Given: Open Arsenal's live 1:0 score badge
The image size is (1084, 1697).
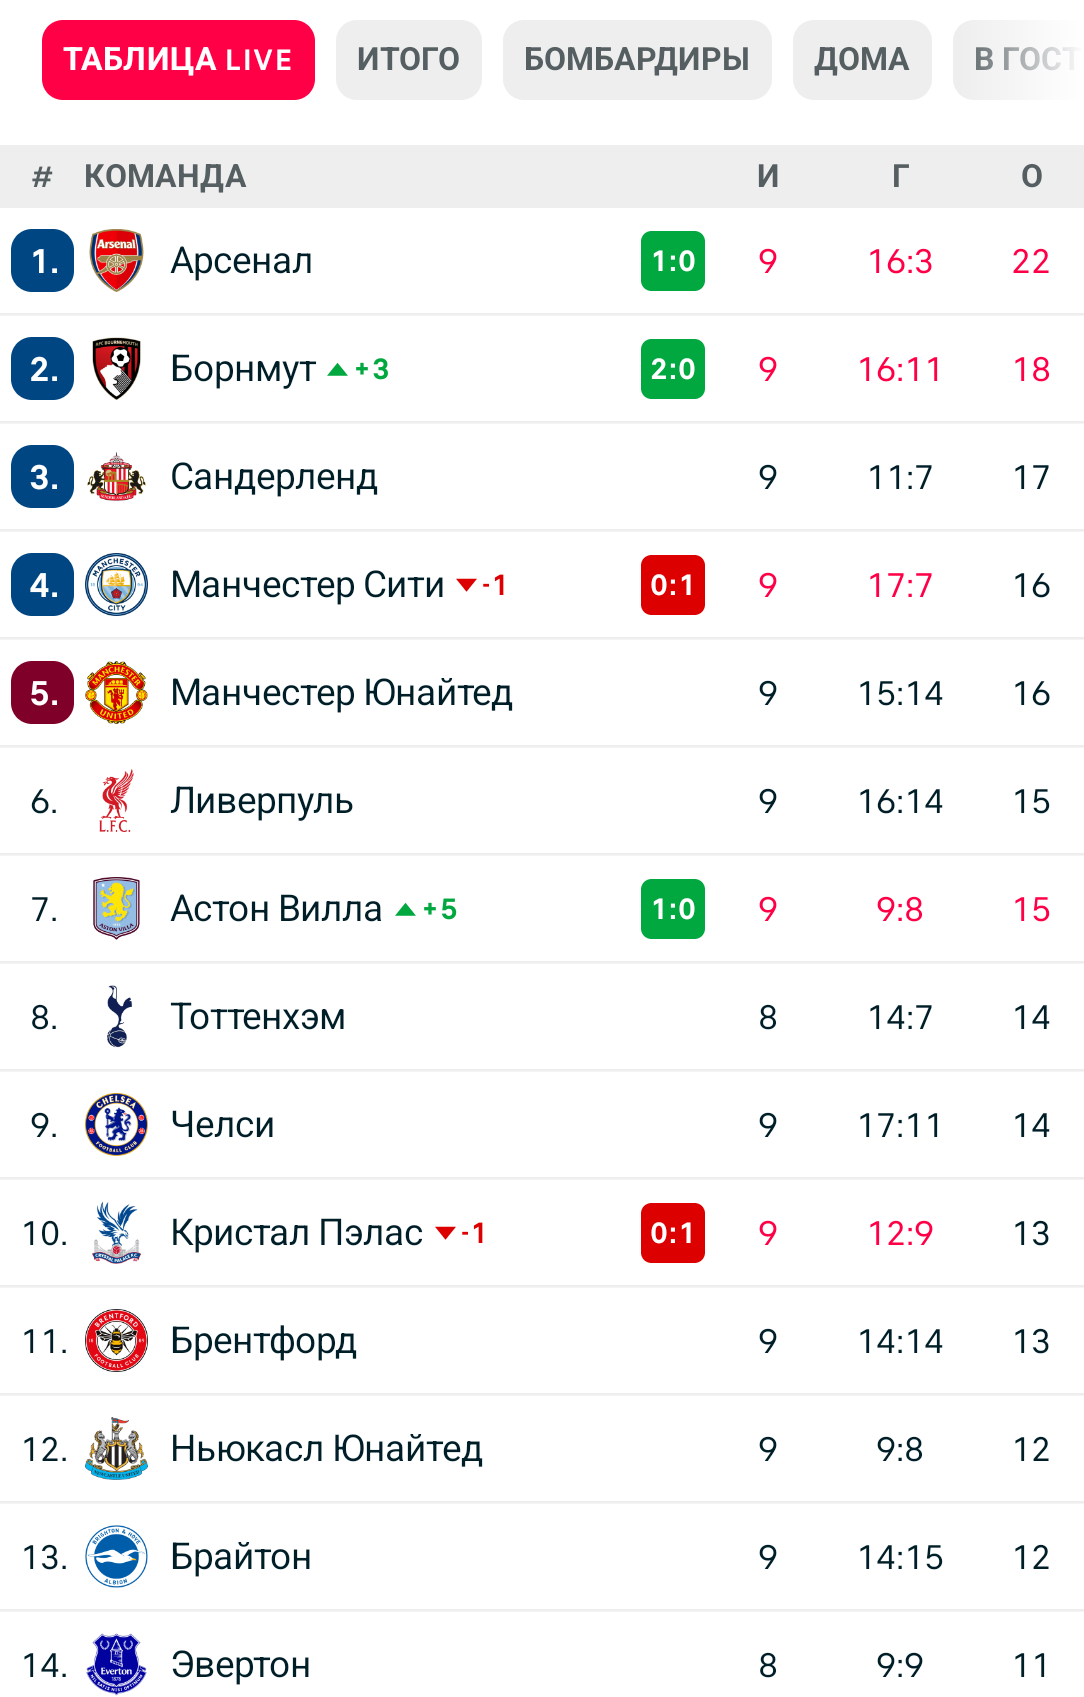Looking at the screenshot, I should point(673,261).
